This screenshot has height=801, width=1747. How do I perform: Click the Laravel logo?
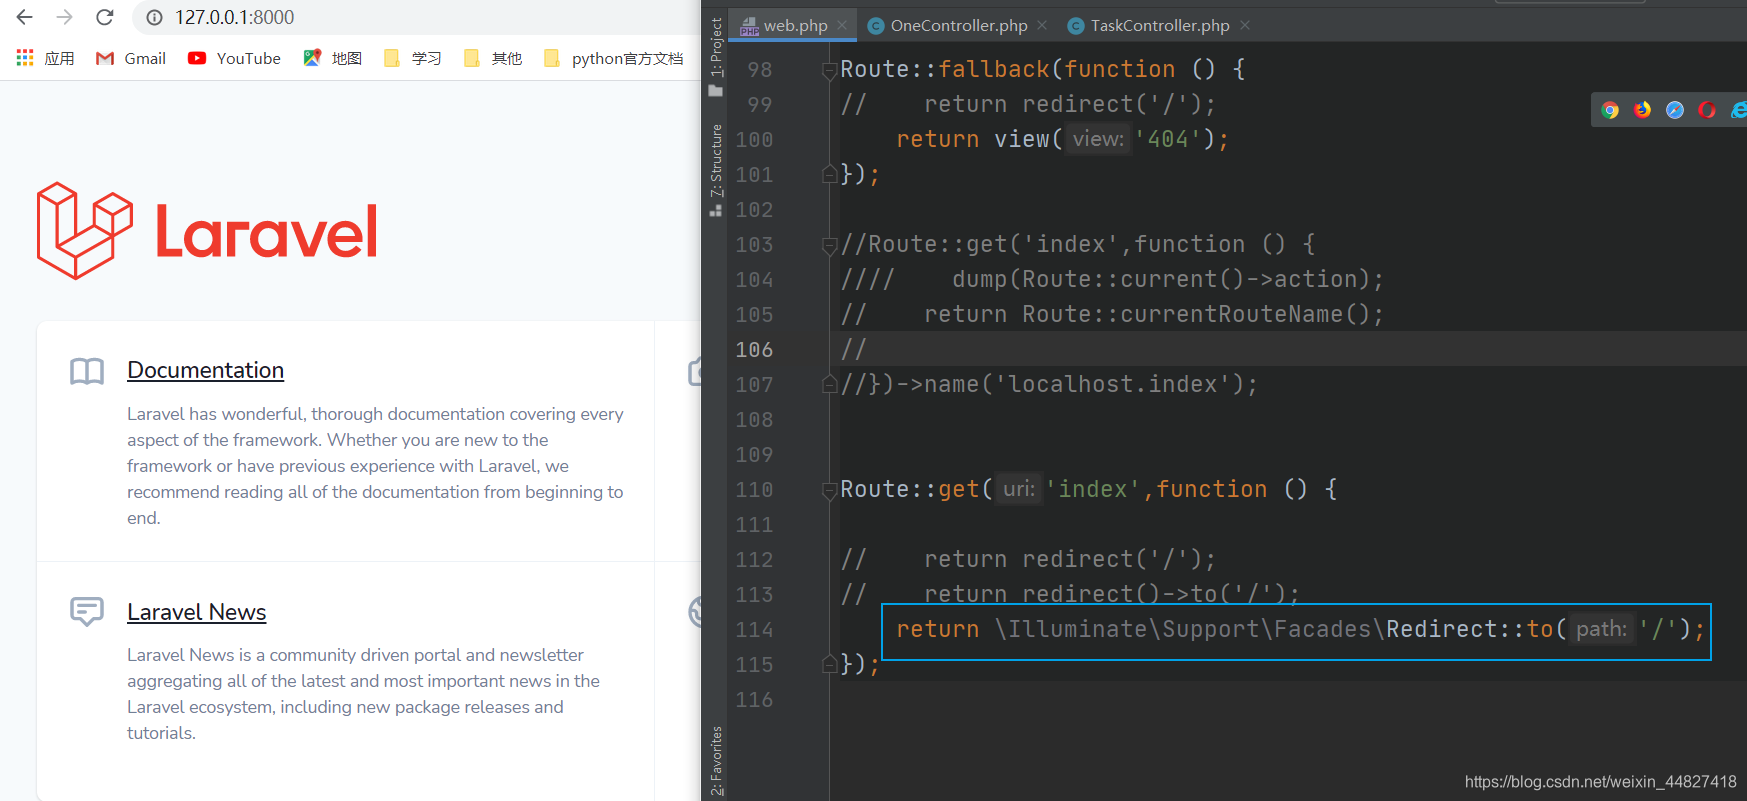pyautogui.click(x=207, y=231)
